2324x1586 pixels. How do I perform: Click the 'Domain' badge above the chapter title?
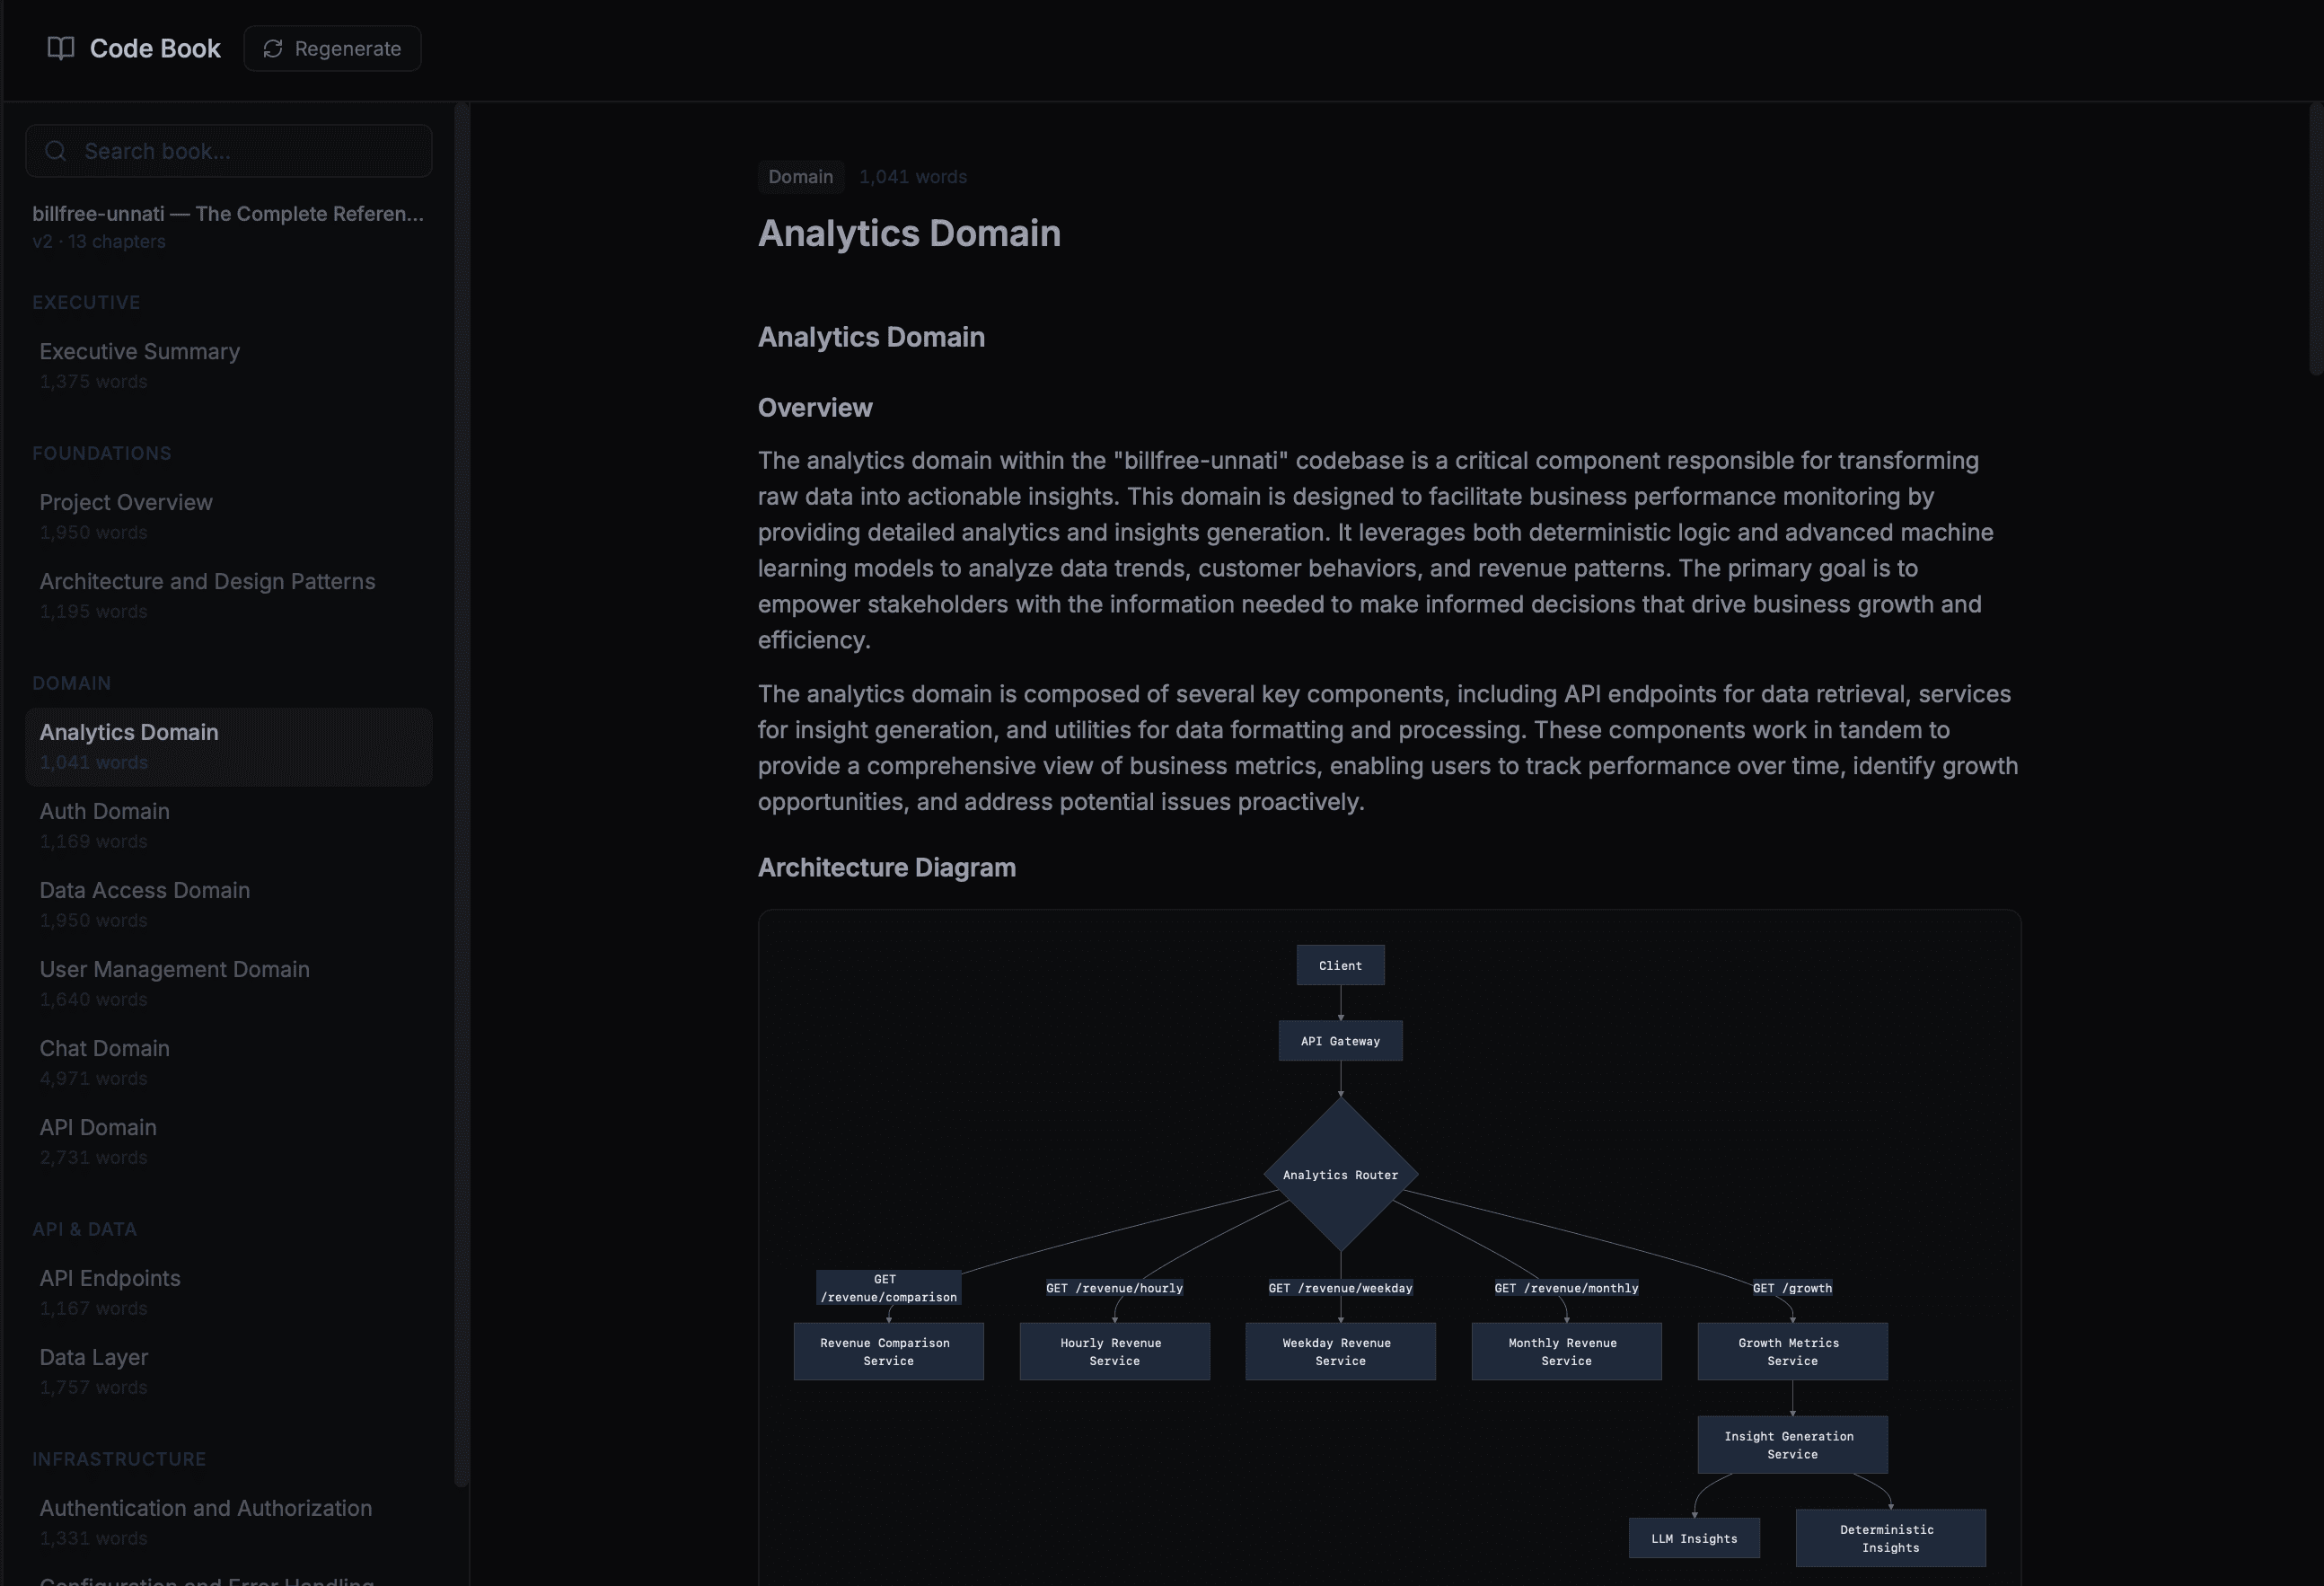(x=800, y=177)
